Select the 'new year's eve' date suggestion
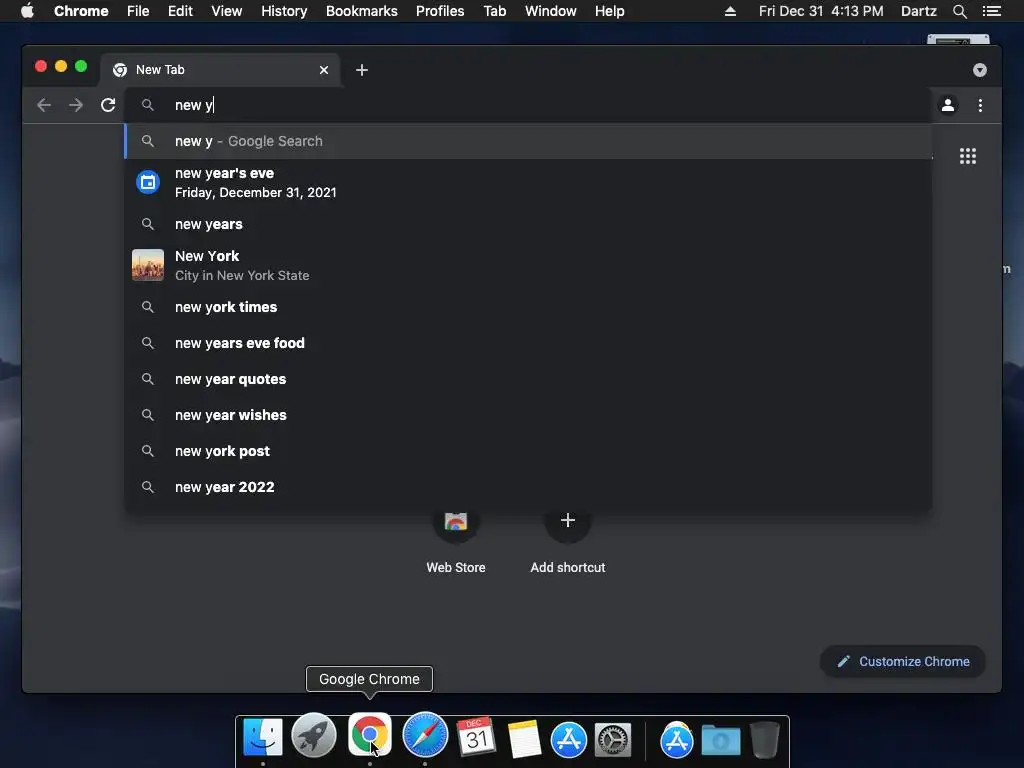The height and width of the screenshot is (768, 1024). click(528, 183)
